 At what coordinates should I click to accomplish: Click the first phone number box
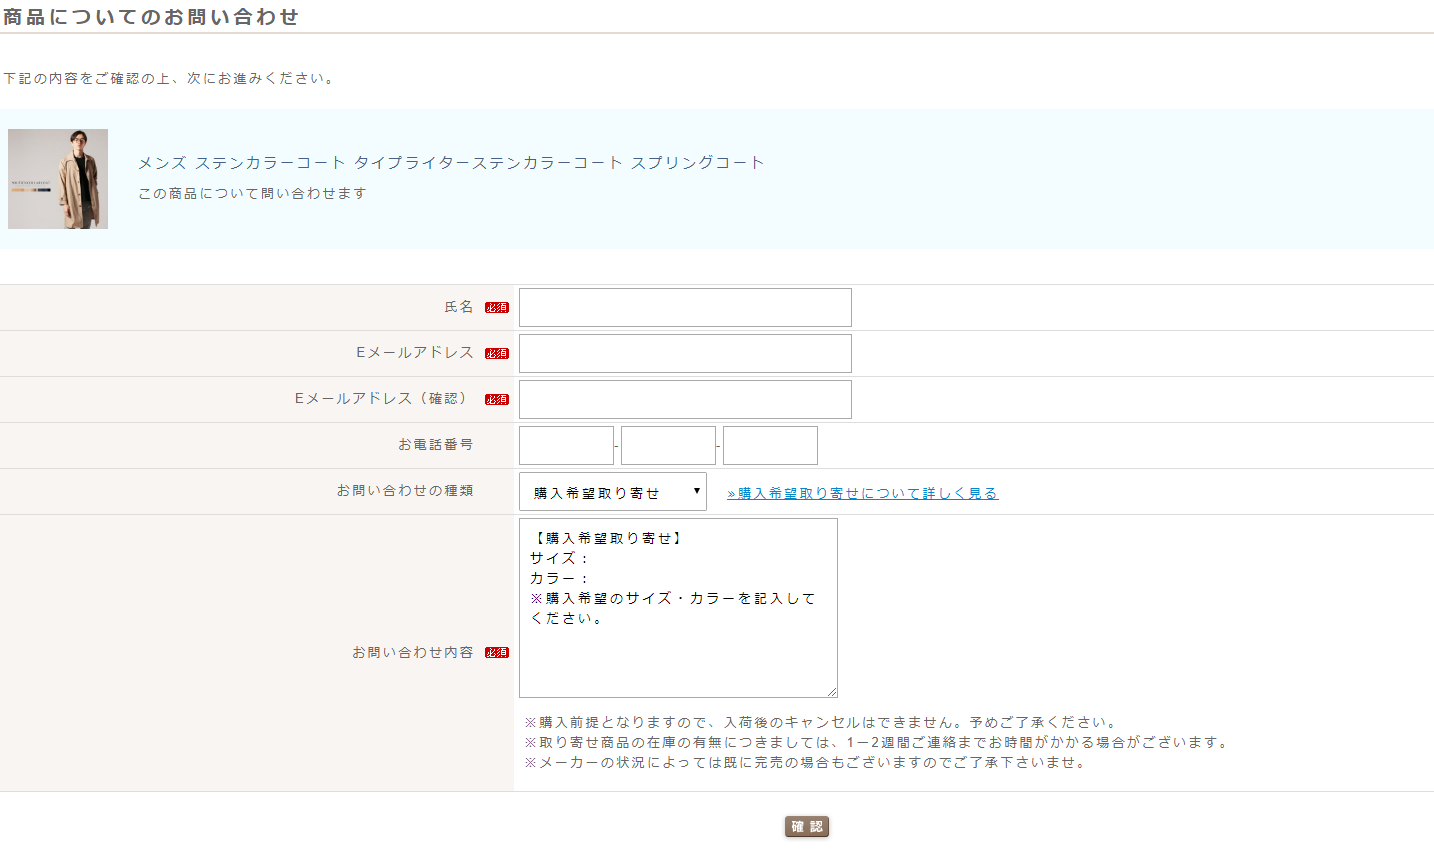point(566,445)
